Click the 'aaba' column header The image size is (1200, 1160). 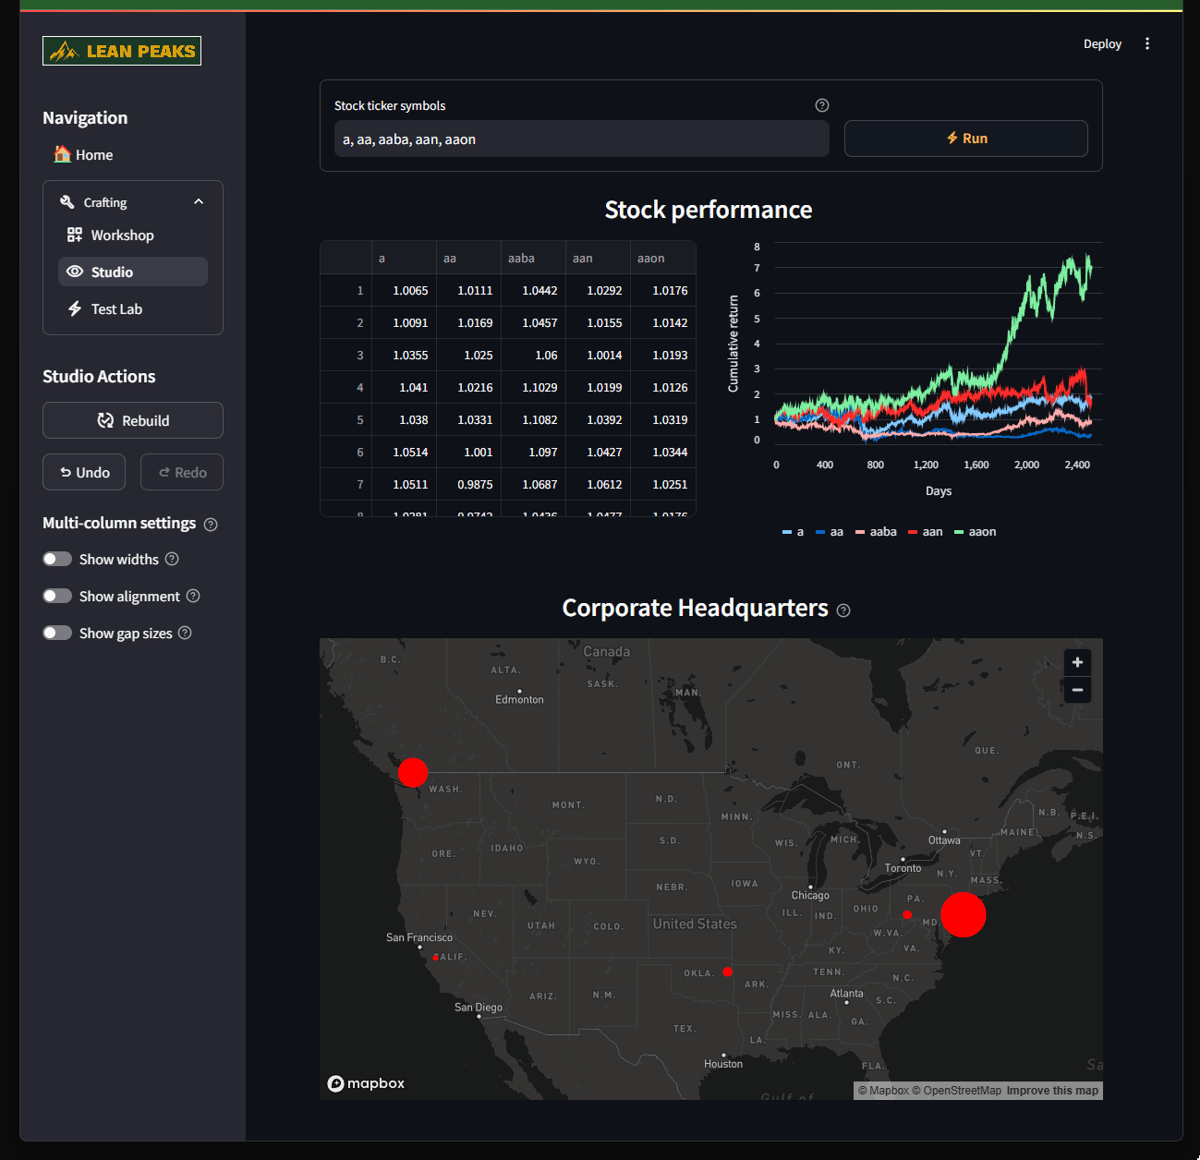coord(533,258)
